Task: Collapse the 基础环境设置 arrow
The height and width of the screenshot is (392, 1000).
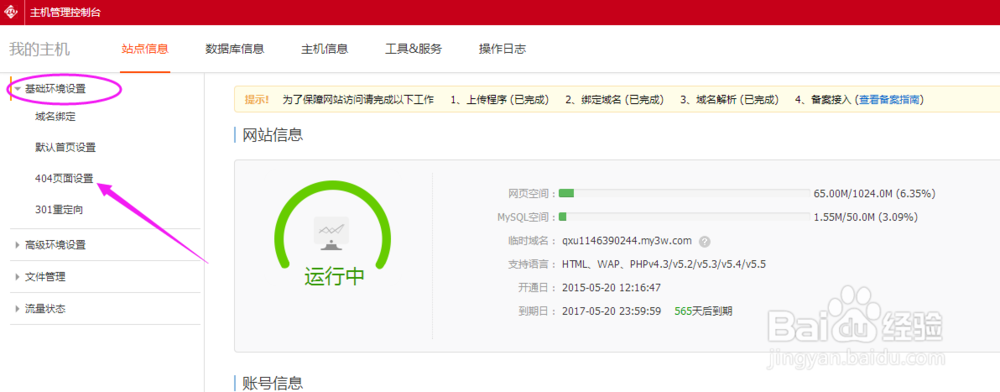Action: [x=18, y=89]
